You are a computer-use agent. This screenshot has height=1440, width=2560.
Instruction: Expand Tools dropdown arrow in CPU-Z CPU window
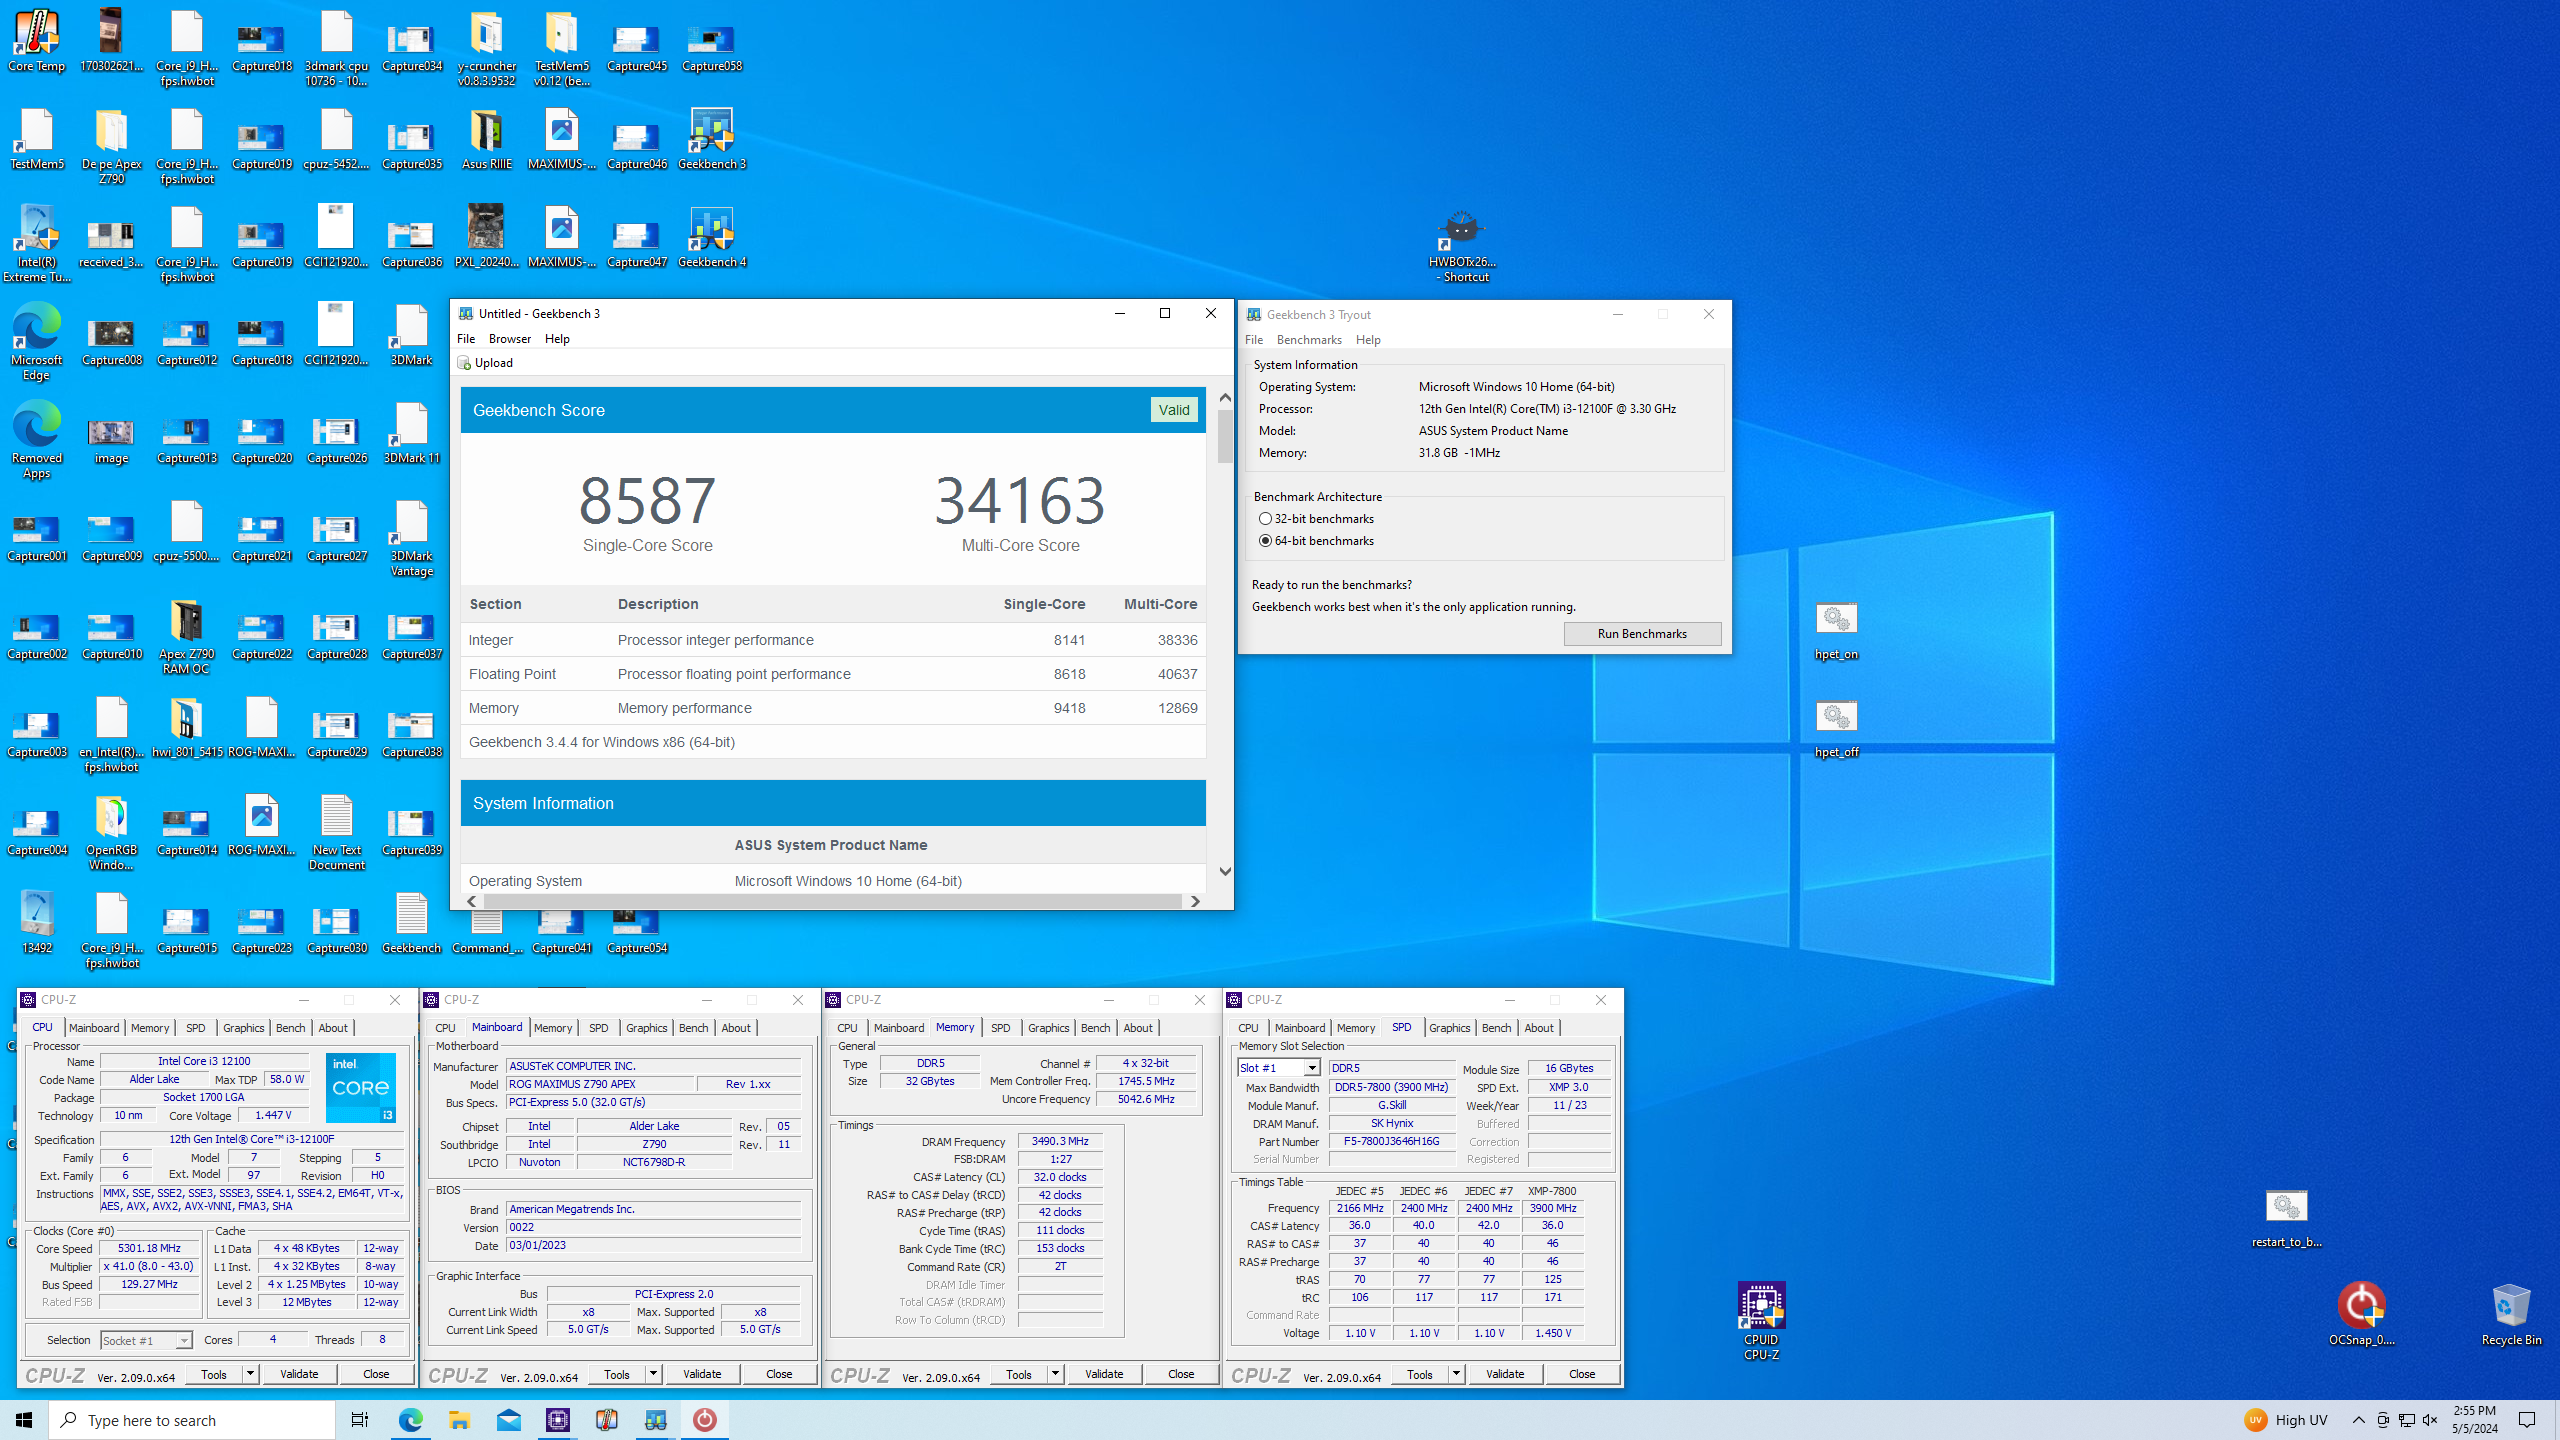click(250, 1374)
